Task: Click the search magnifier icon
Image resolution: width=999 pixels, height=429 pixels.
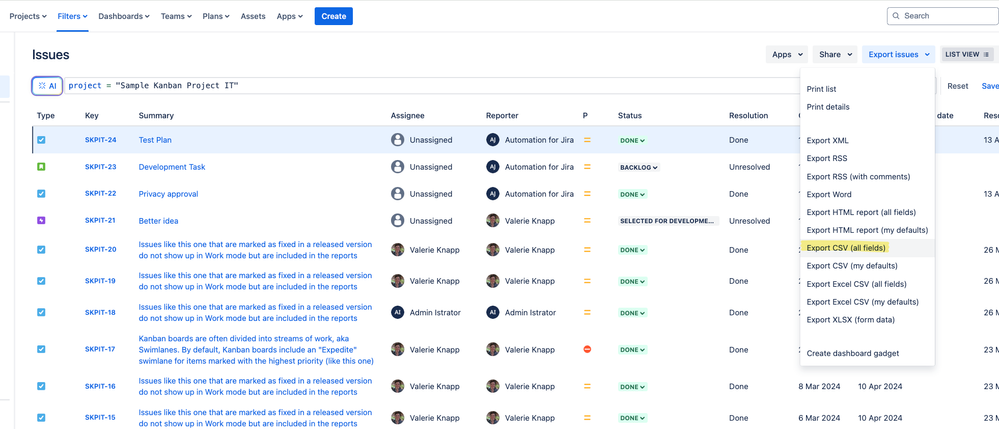Action: coord(896,16)
